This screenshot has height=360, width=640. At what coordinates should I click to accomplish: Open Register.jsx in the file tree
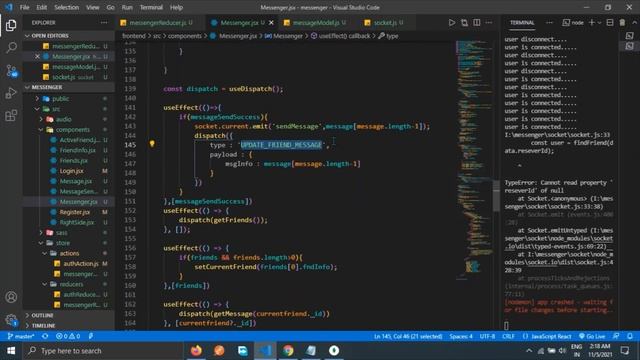pyautogui.click(x=75, y=212)
